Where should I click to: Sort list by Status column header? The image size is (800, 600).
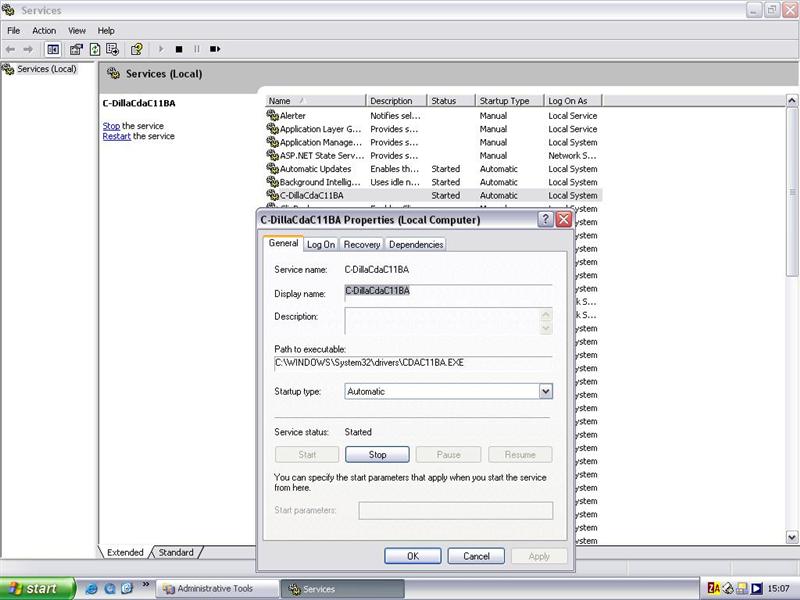pyautogui.click(x=451, y=101)
